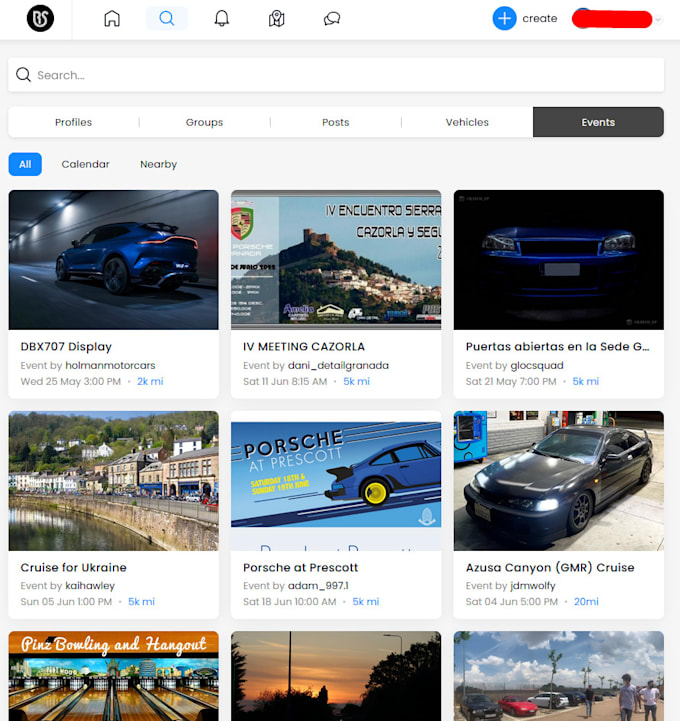Image resolution: width=680 pixels, height=721 pixels.
Task: Switch to the Vehicles tab
Action: [467, 122]
